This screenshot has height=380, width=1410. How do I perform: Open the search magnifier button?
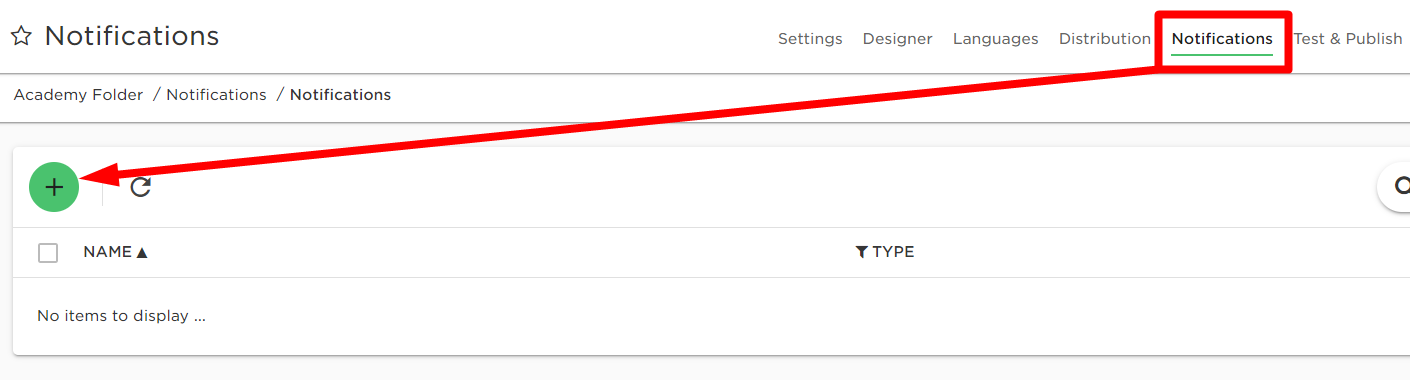[x=1398, y=187]
